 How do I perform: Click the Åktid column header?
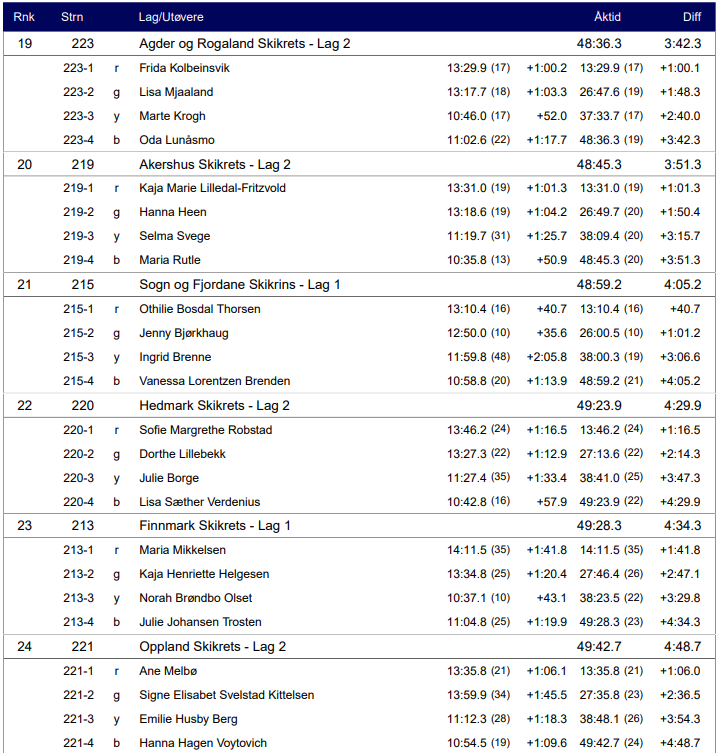coord(607,17)
